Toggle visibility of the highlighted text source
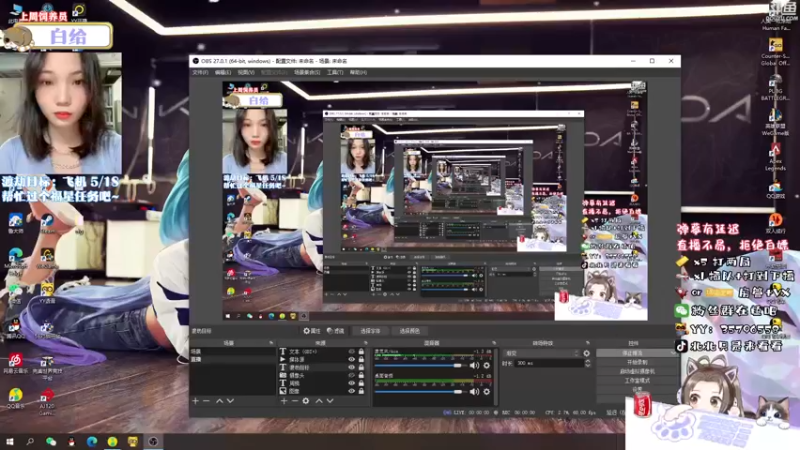This screenshot has height=450, width=800. tap(352, 367)
